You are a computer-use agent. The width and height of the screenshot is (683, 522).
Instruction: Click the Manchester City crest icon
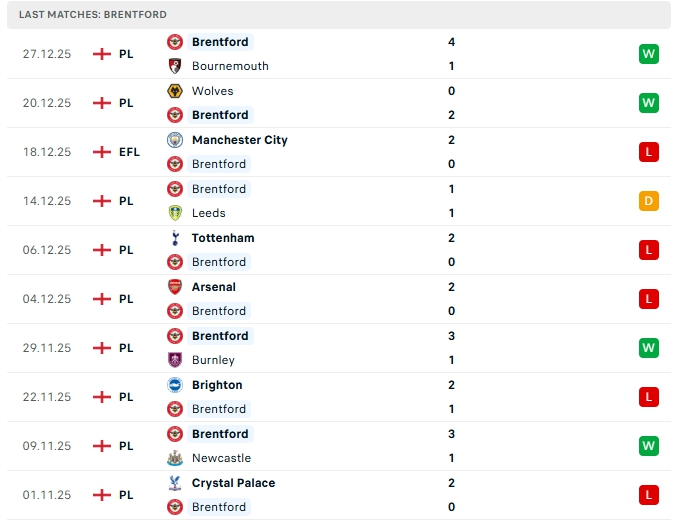coord(175,140)
